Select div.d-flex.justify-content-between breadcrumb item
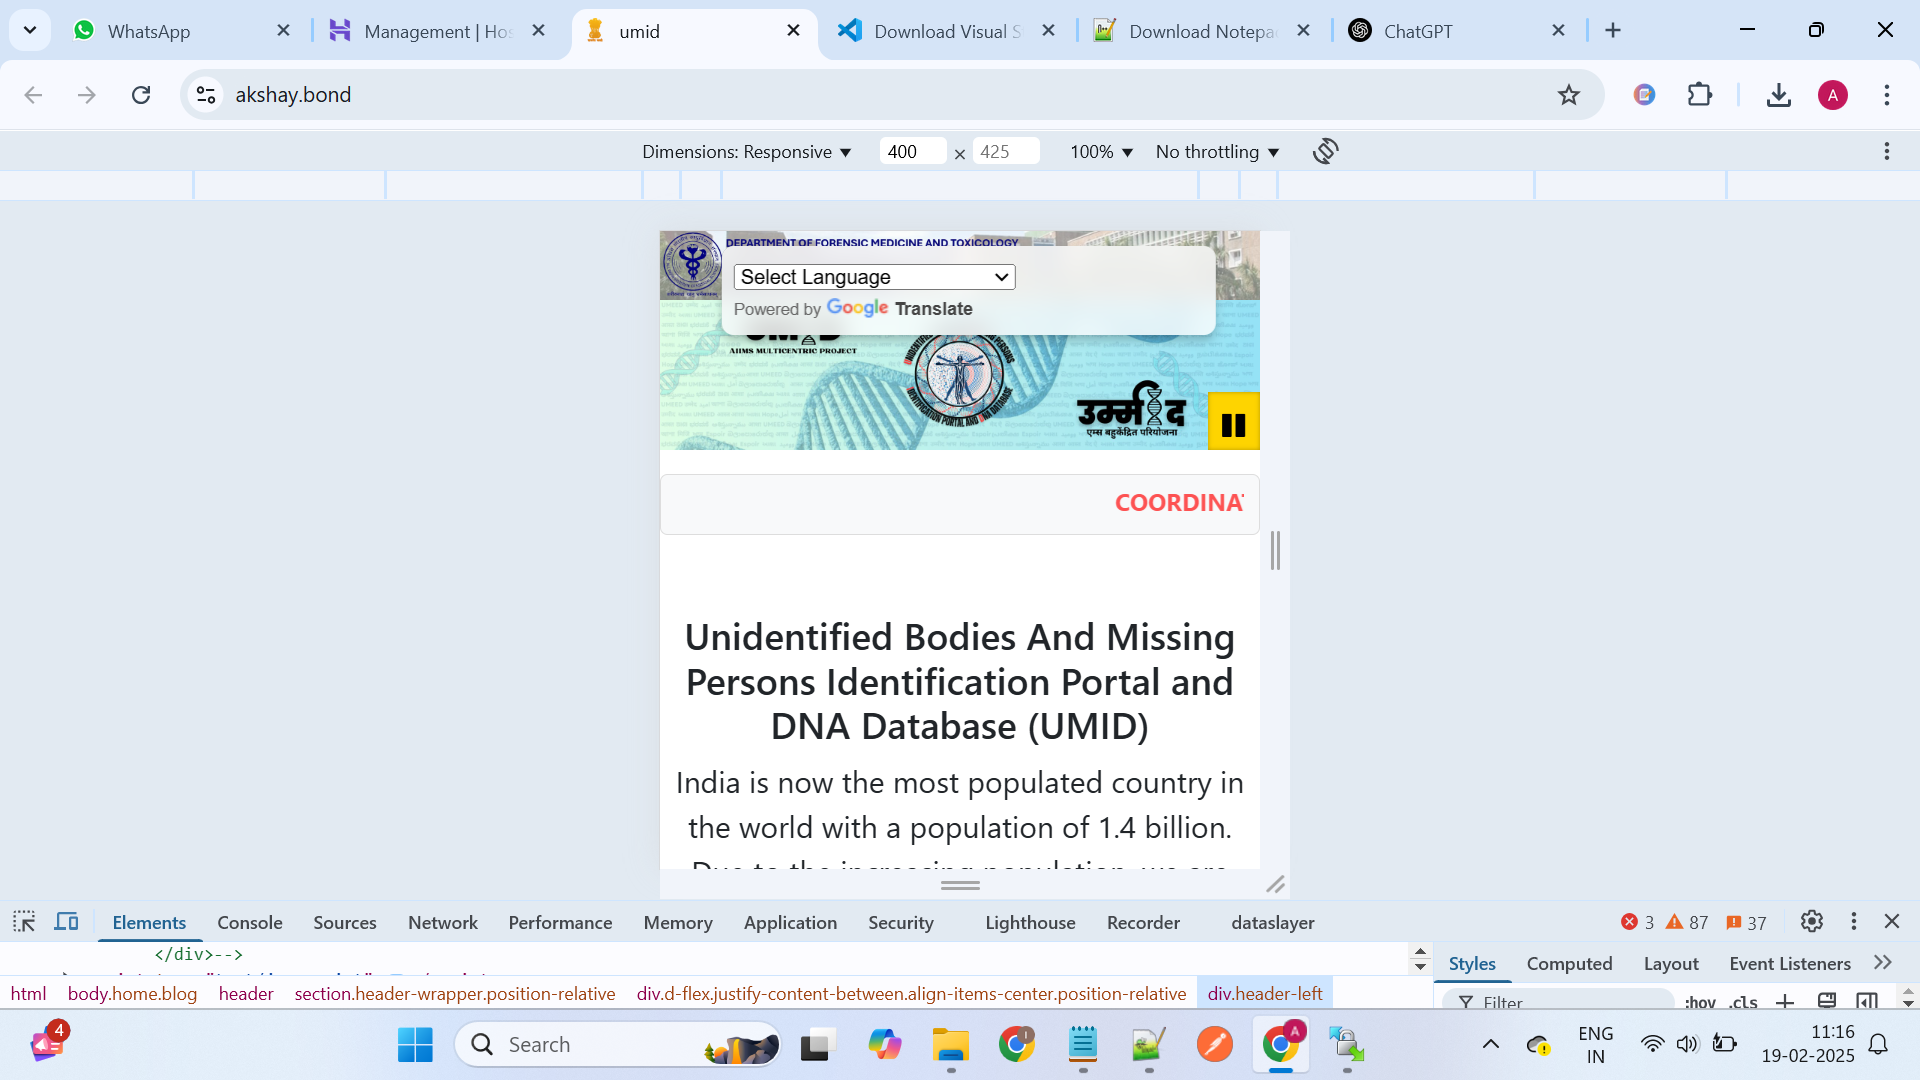Image resolution: width=1920 pixels, height=1080 pixels. pos(911,994)
